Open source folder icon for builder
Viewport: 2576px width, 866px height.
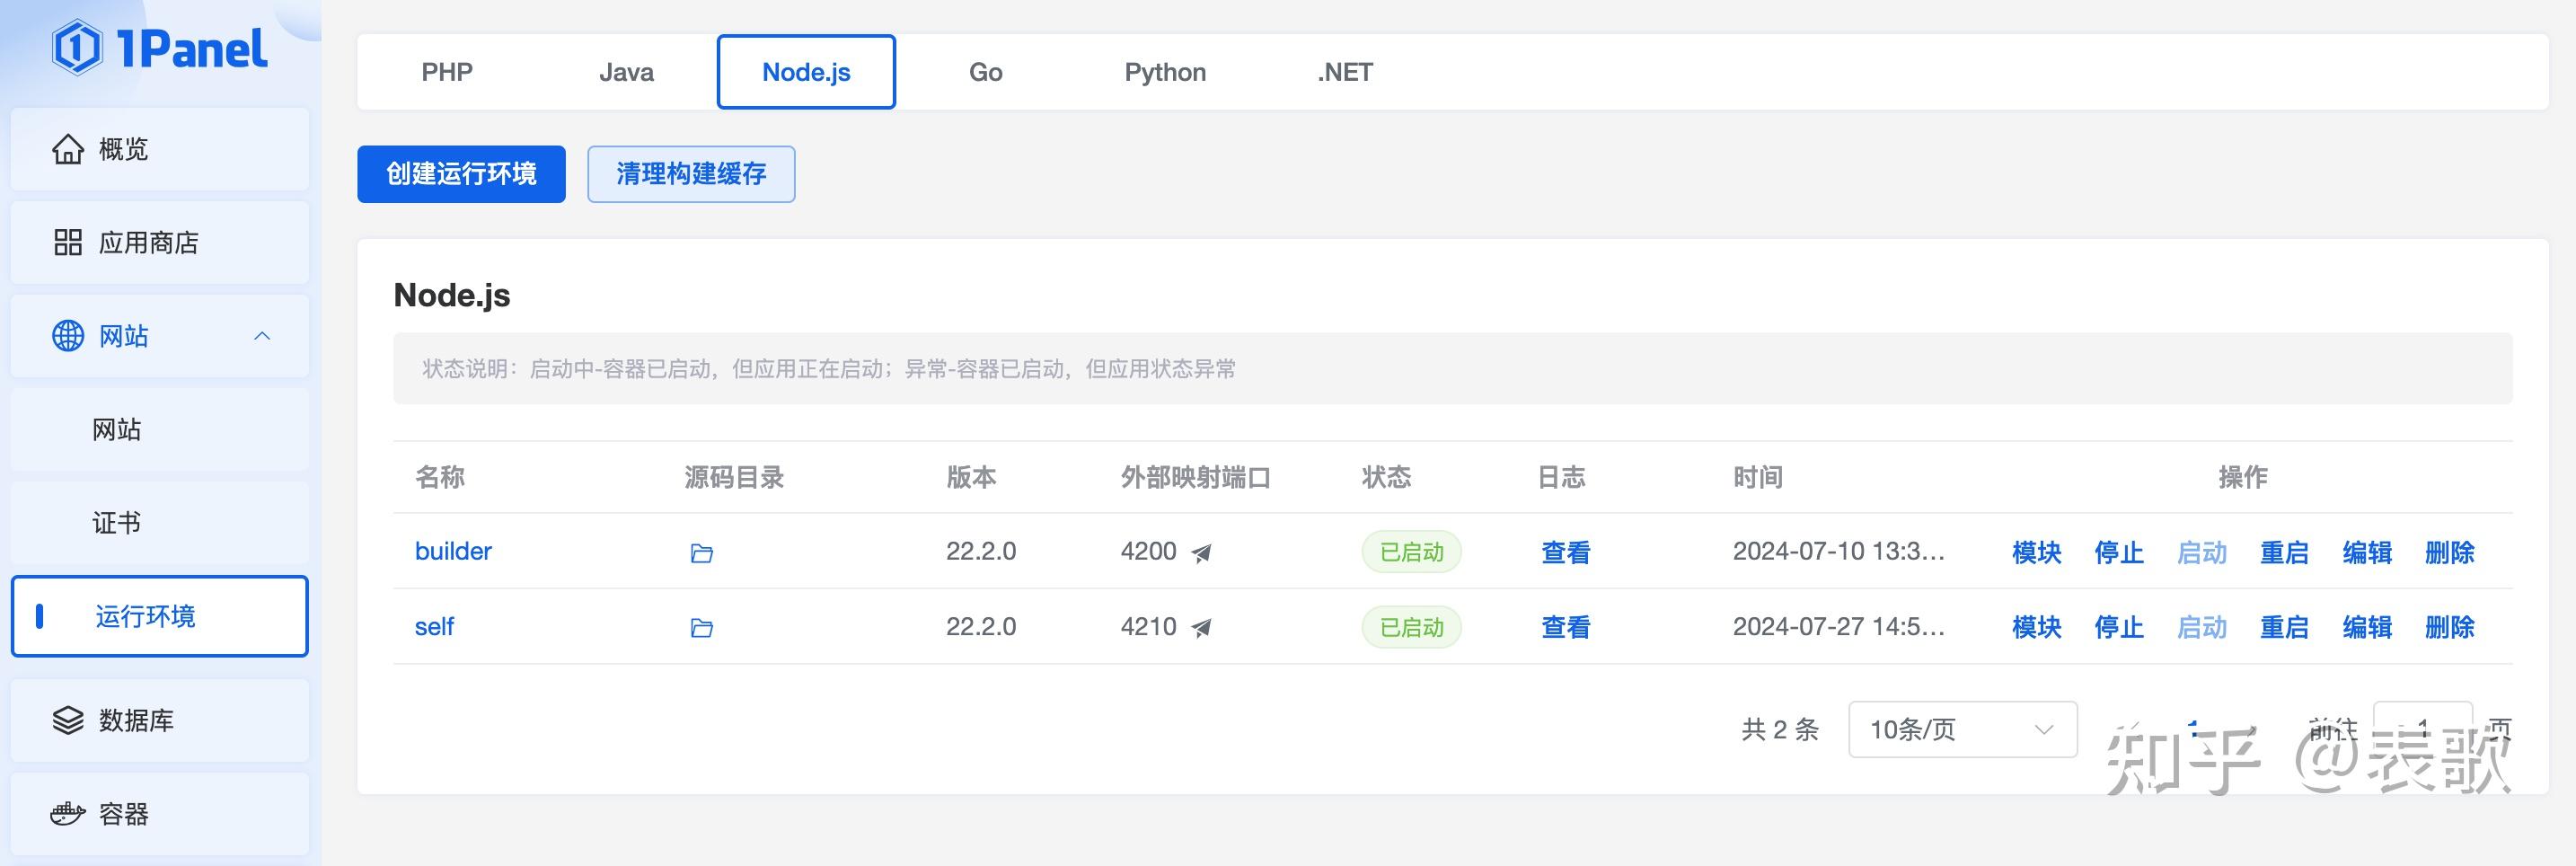(x=702, y=553)
